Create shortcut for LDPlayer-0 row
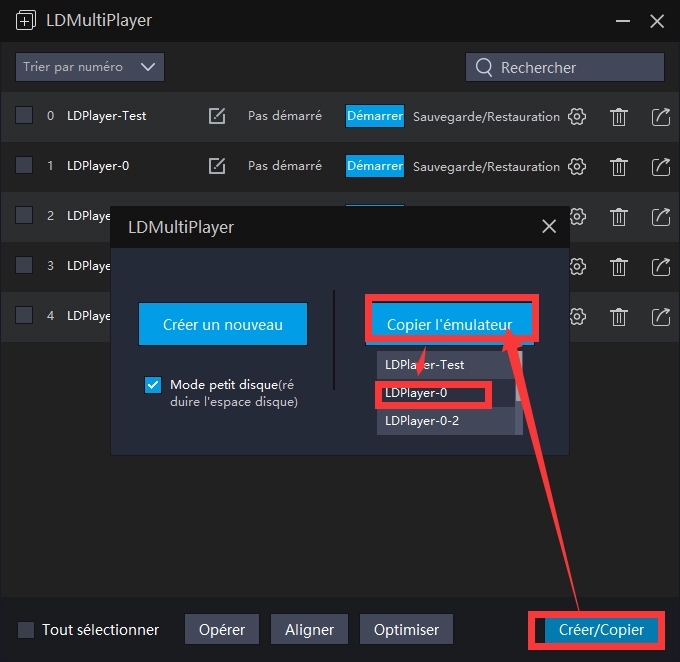The height and width of the screenshot is (662, 680). point(661,167)
